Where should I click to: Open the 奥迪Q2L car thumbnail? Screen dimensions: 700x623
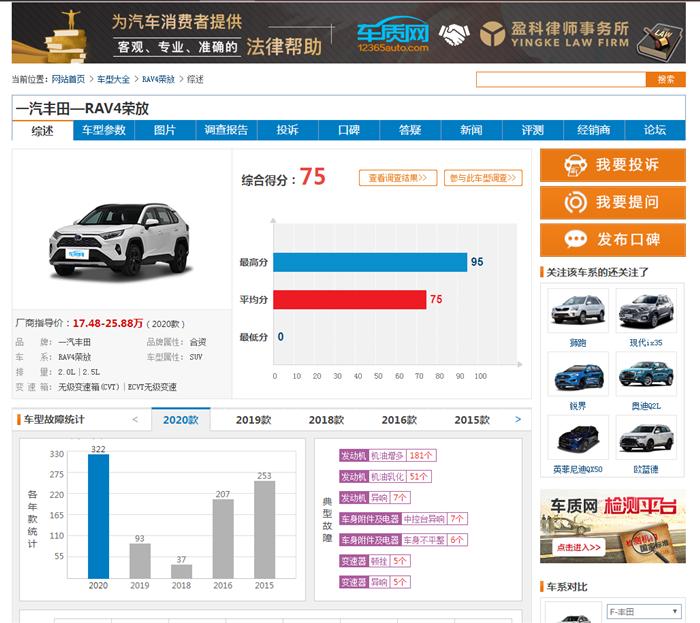coord(646,374)
